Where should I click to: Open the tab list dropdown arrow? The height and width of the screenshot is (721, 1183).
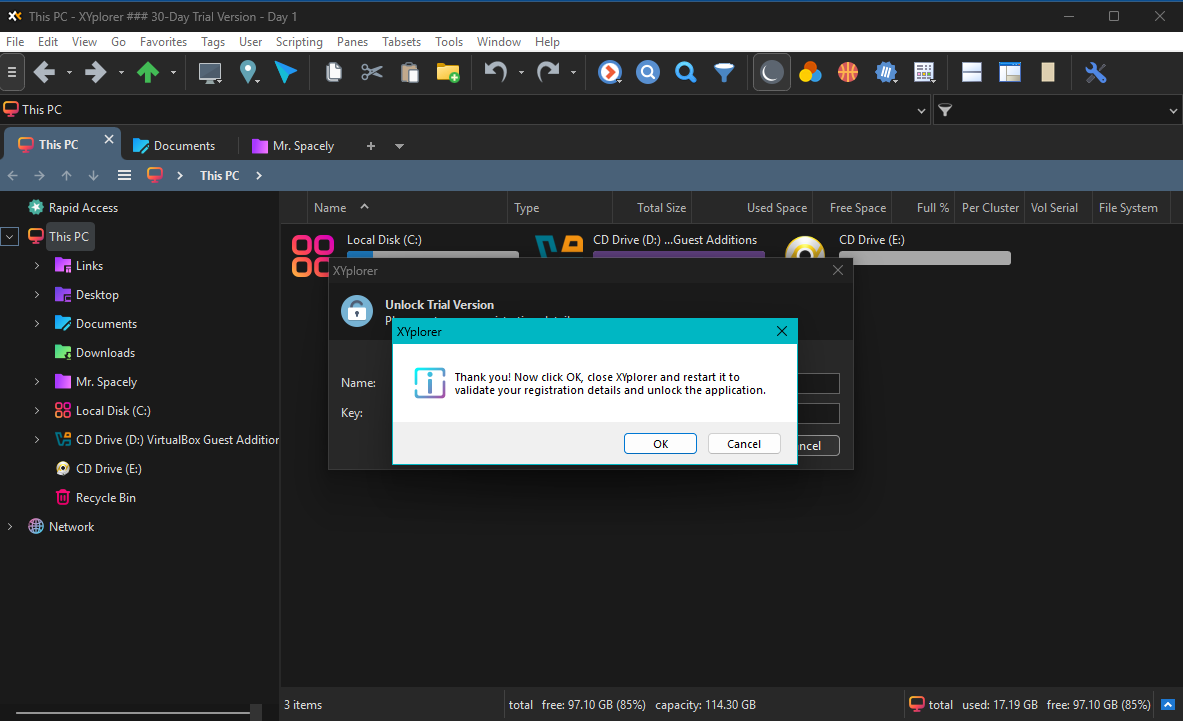pos(399,146)
